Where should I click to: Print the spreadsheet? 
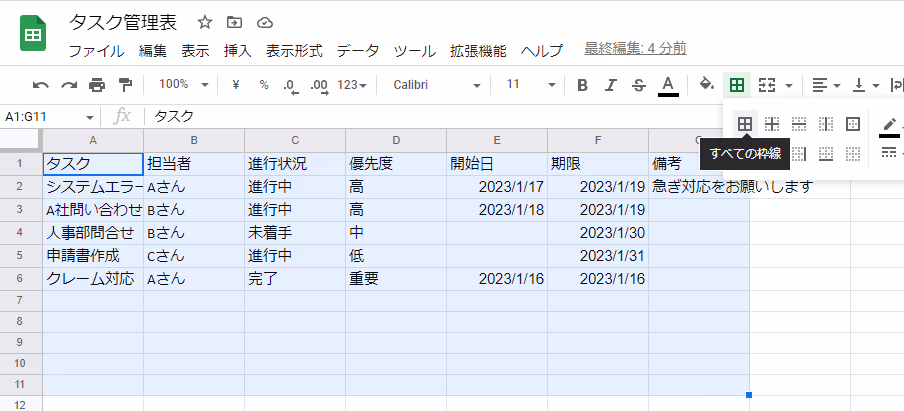(x=97, y=85)
